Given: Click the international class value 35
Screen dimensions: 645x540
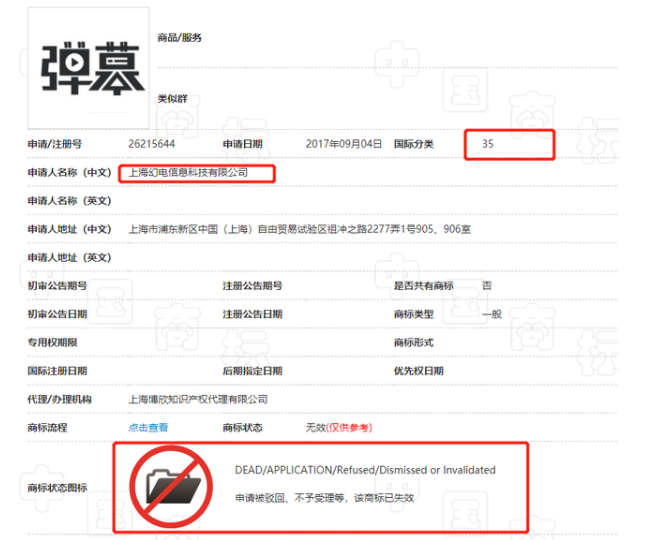Looking at the screenshot, I should pos(487,144).
